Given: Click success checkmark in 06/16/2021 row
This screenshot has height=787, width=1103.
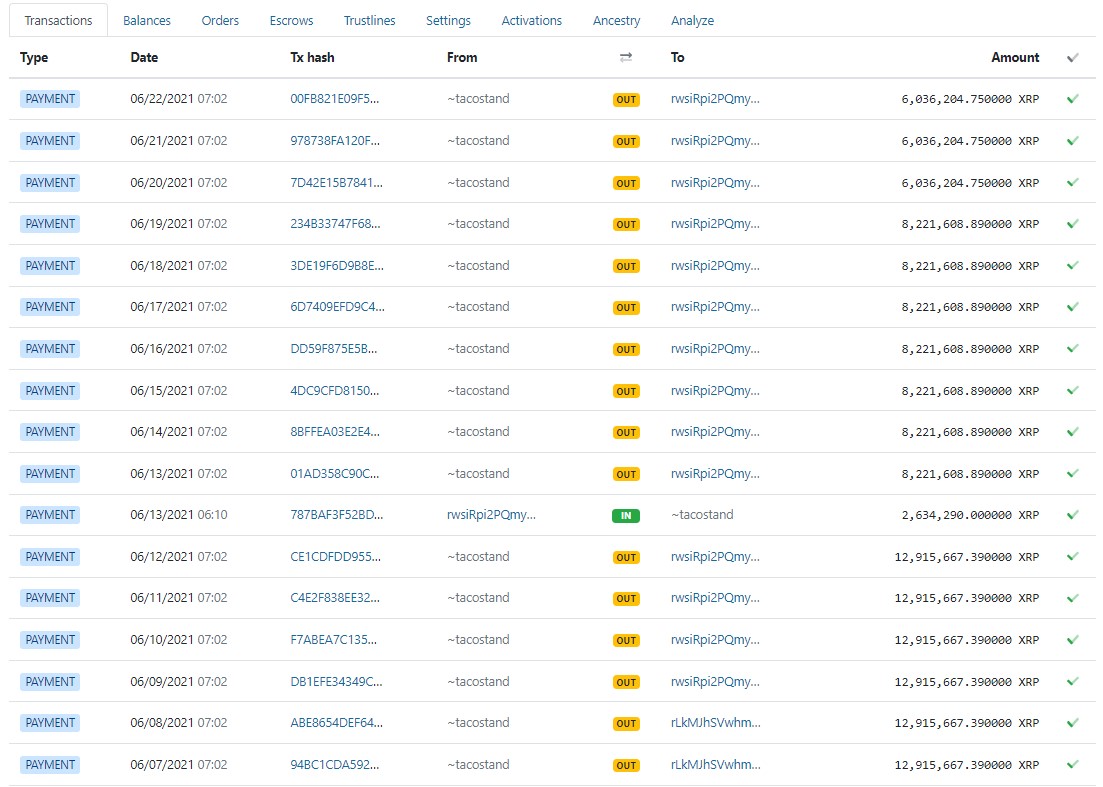Looking at the screenshot, I should pos(1072,349).
